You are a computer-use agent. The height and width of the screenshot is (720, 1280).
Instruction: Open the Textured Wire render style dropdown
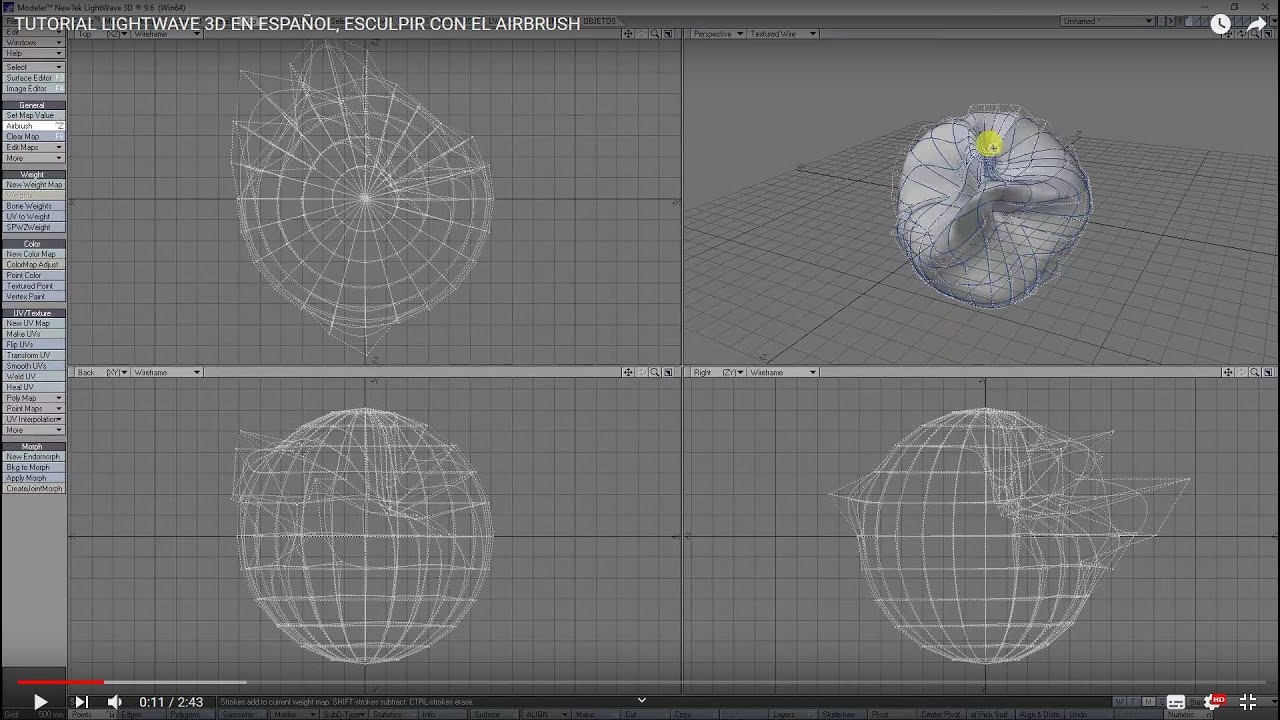coord(783,34)
